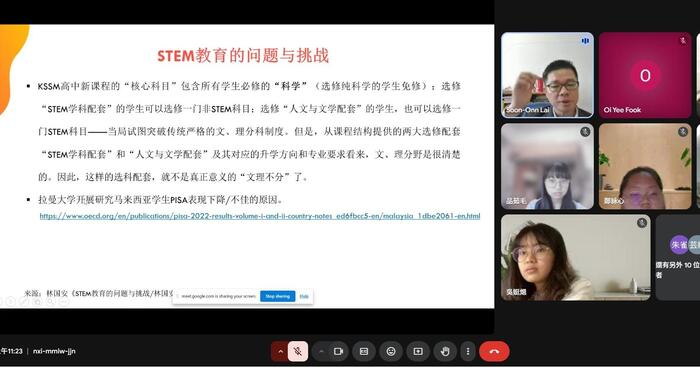
Task: Click the 11:23 clock in the call bar
Action: pyautogui.click(x=12, y=351)
